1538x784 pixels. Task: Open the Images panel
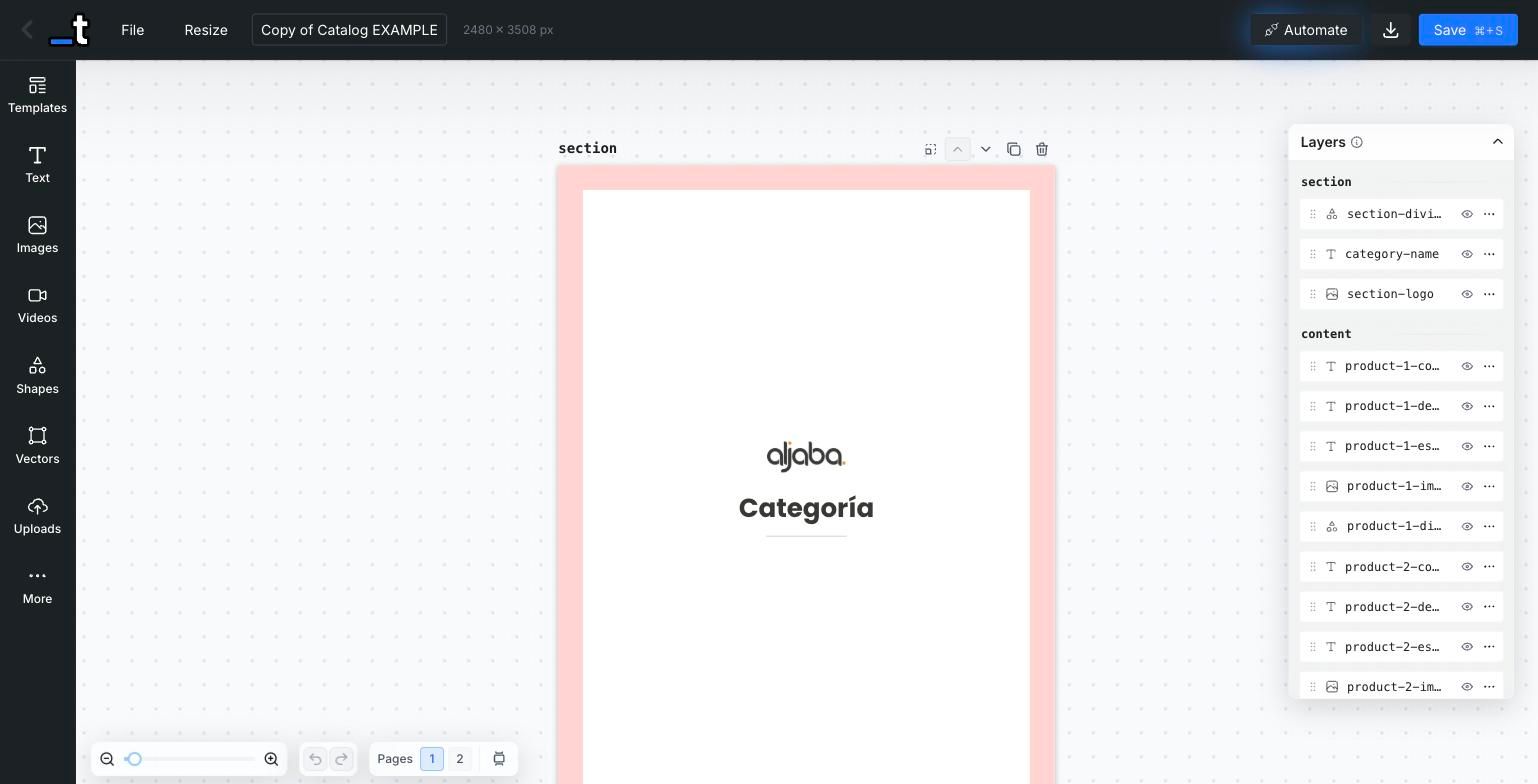(x=37, y=235)
